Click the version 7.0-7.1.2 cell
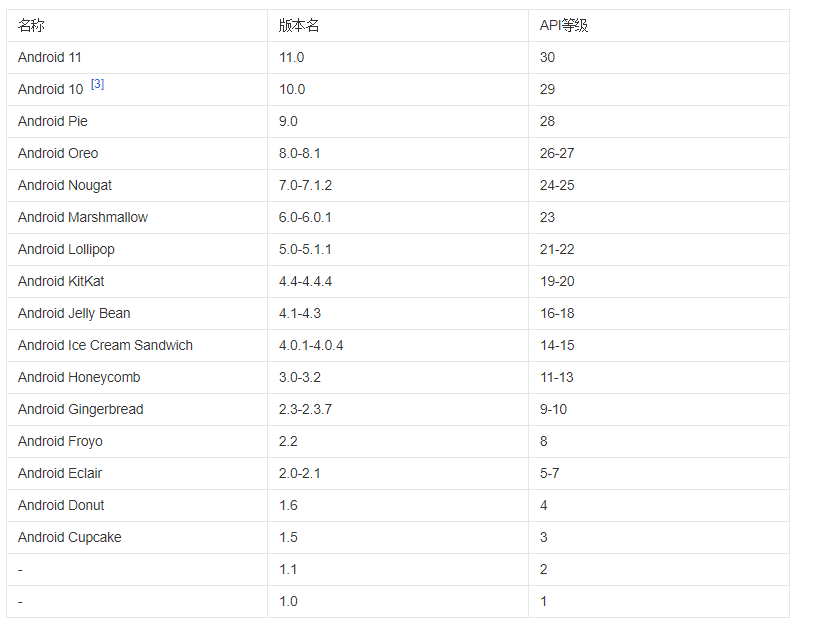Viewport: 823px width, 630px height. pyautogui.click(x=305, y=186)
